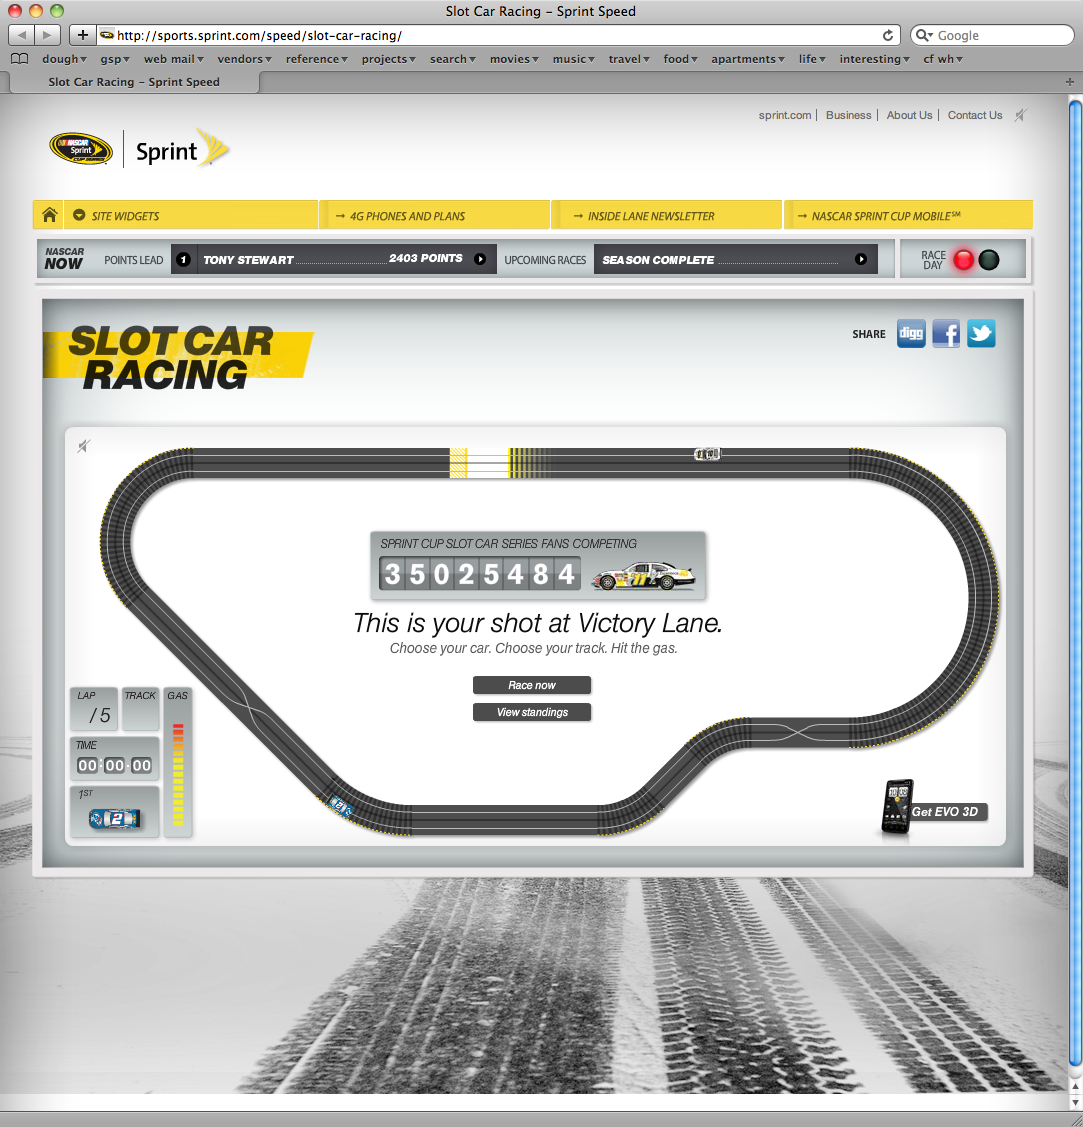Click arrow next to Tony Stewart 2403 points

(480, 259)
